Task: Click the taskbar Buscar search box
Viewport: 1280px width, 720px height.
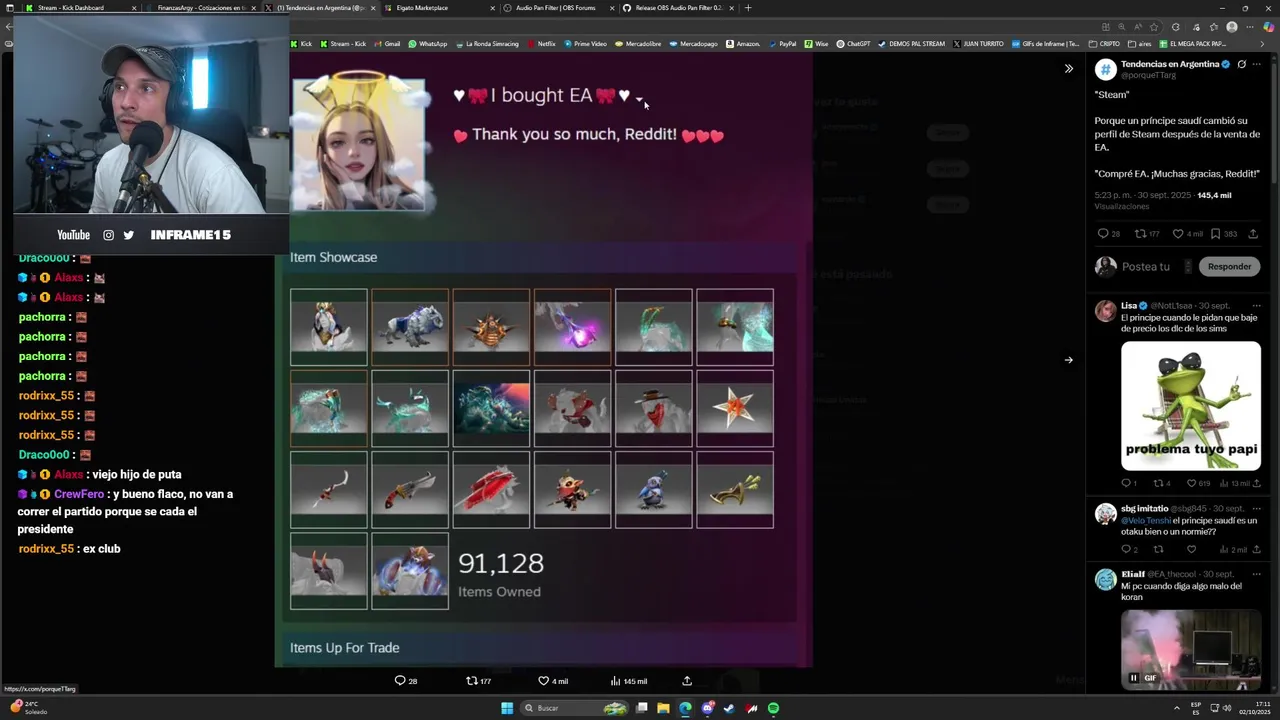Action: pyautogui.click(x=575, y=708)
